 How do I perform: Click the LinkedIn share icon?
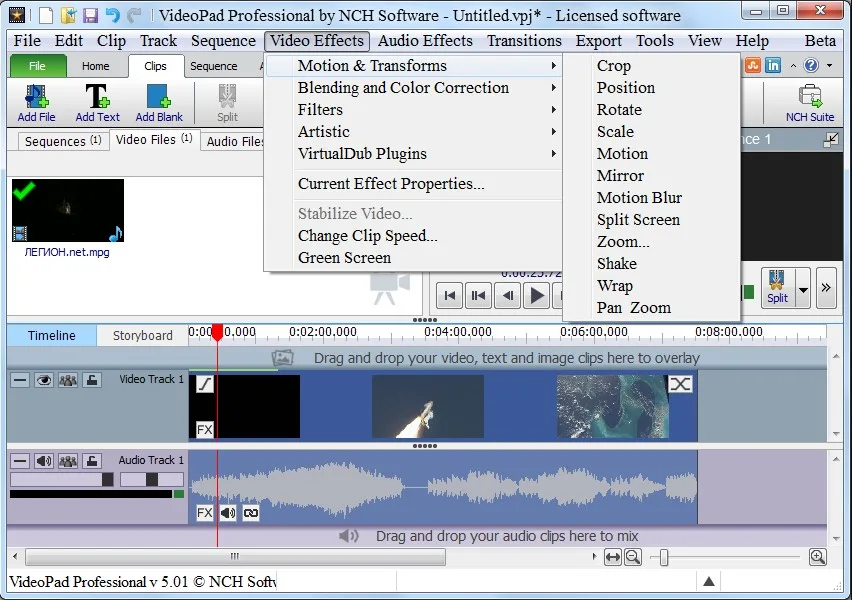773,65
